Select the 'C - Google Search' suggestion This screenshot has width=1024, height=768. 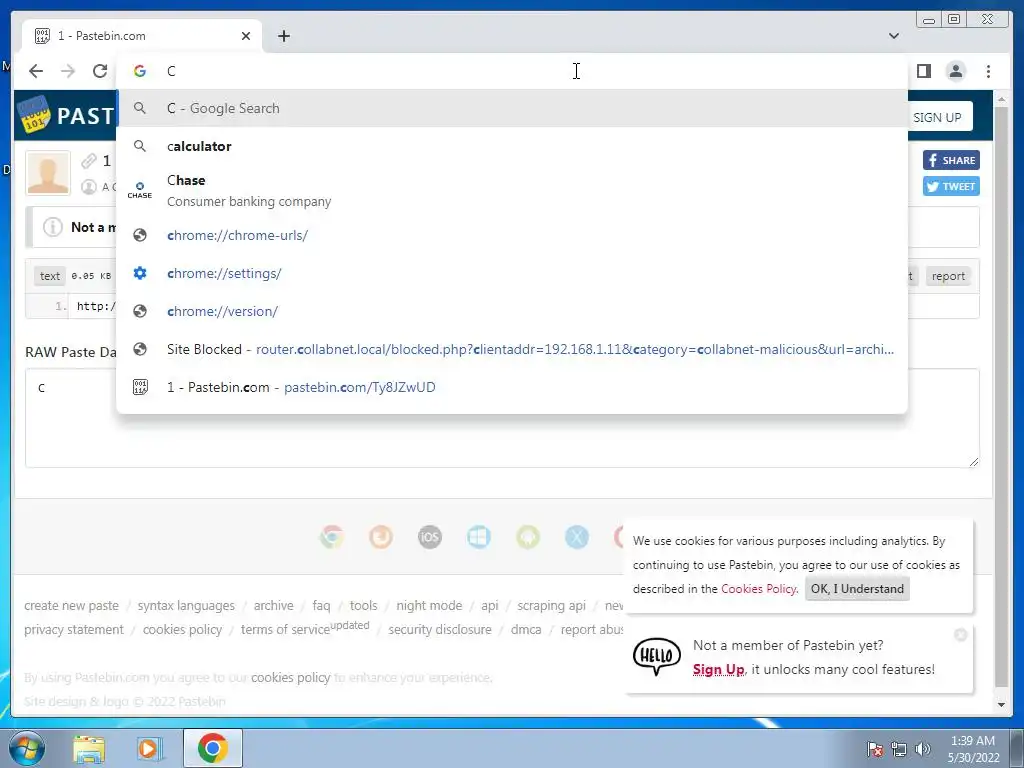(x=512, y=108)
